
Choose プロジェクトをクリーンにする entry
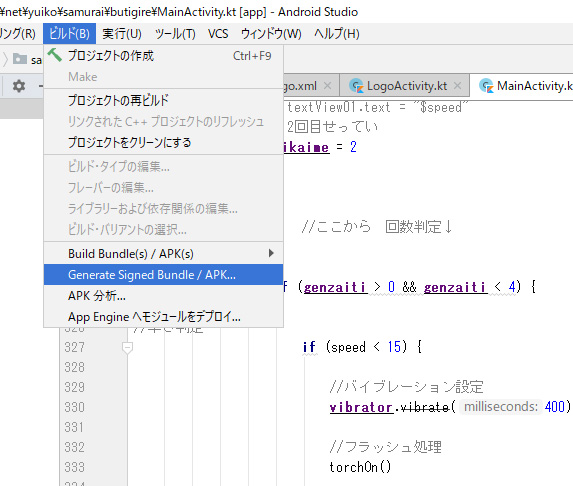point(163,143)
